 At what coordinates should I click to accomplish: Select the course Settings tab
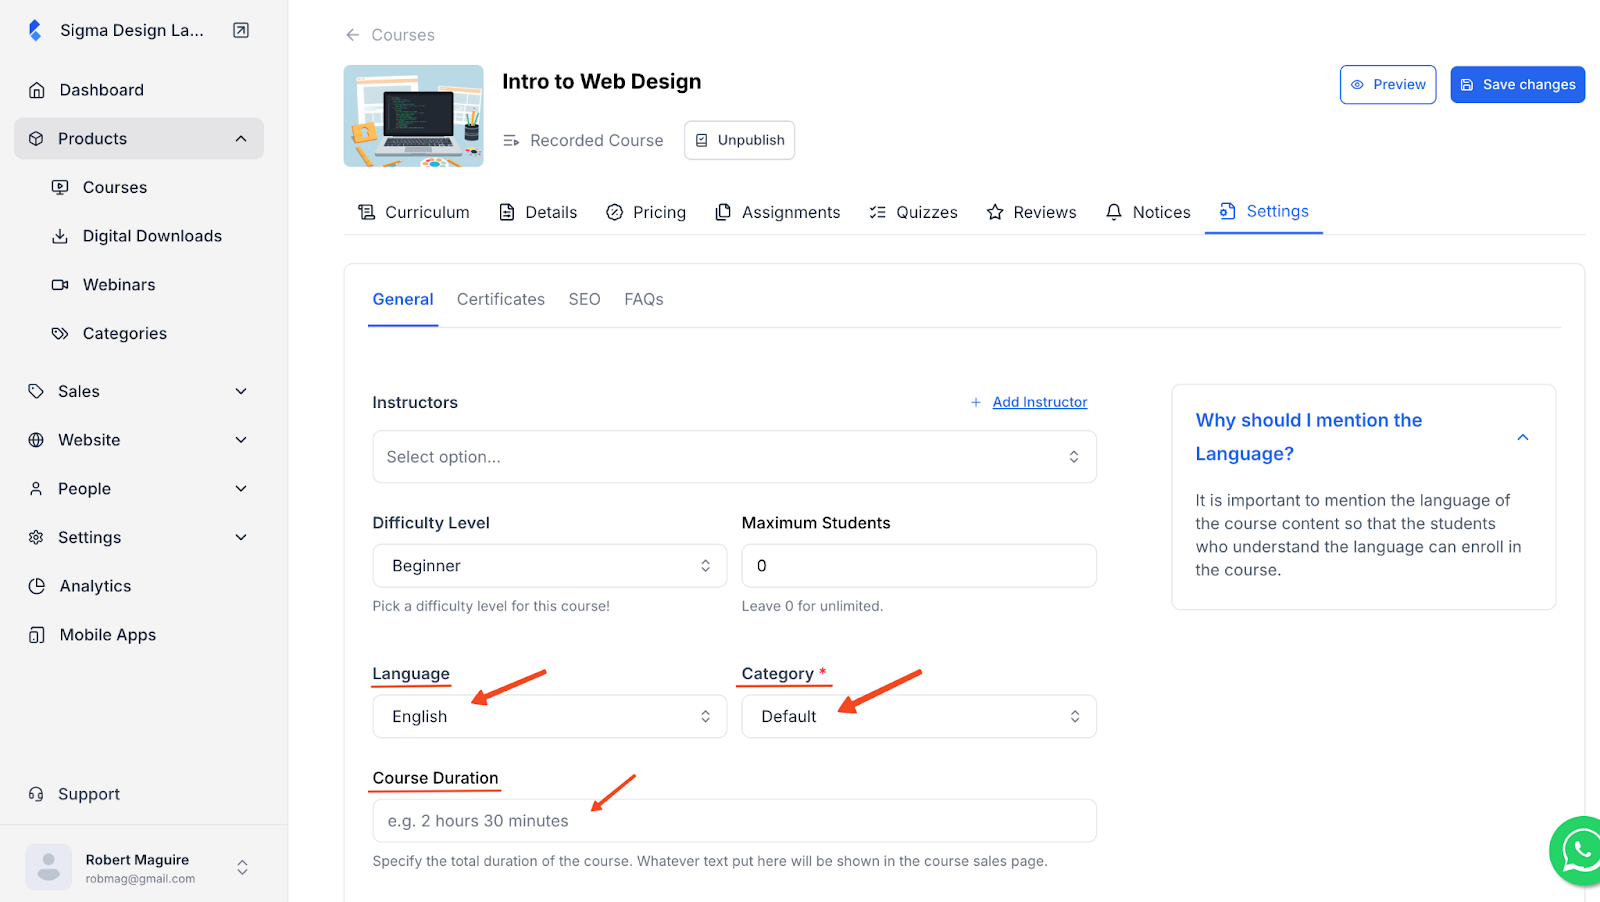pyautogui.click(x=1264, y=211)
